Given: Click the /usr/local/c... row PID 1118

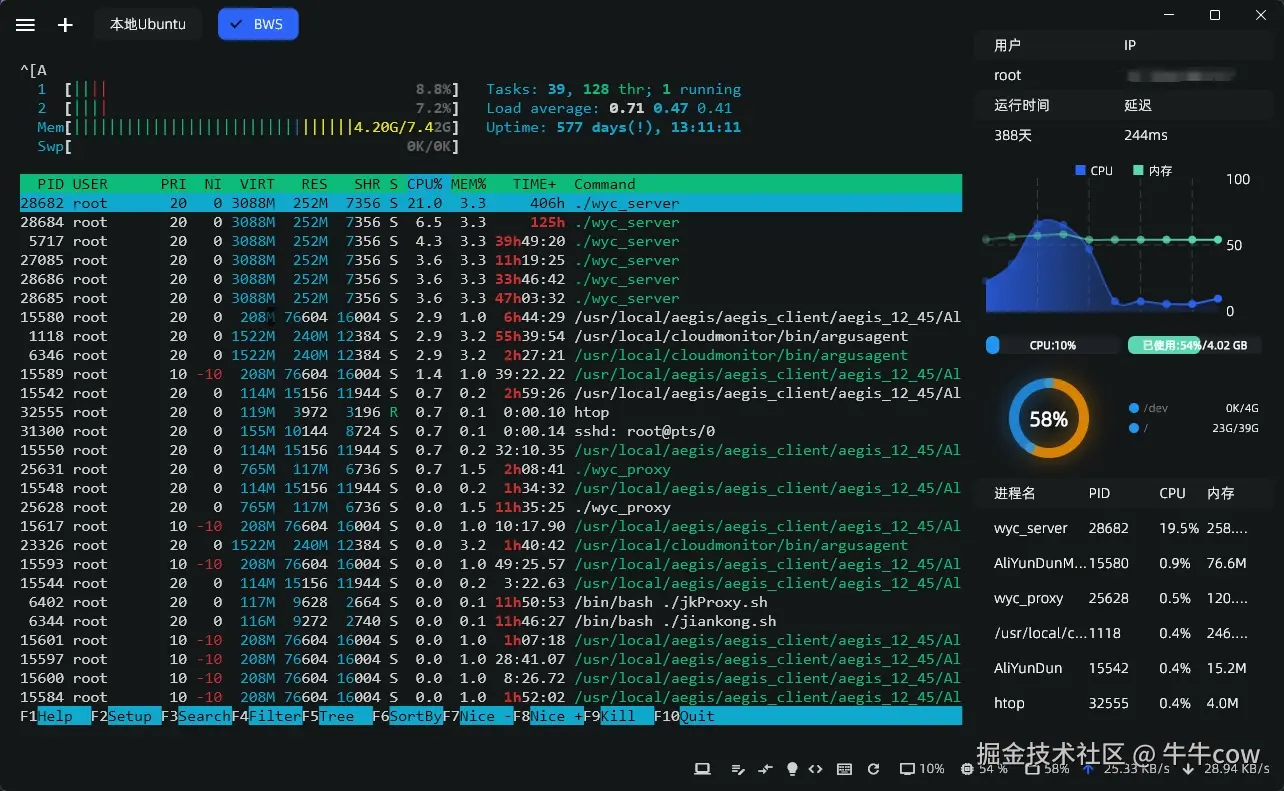Looking at the screenshot, I should pos(1123,633).
